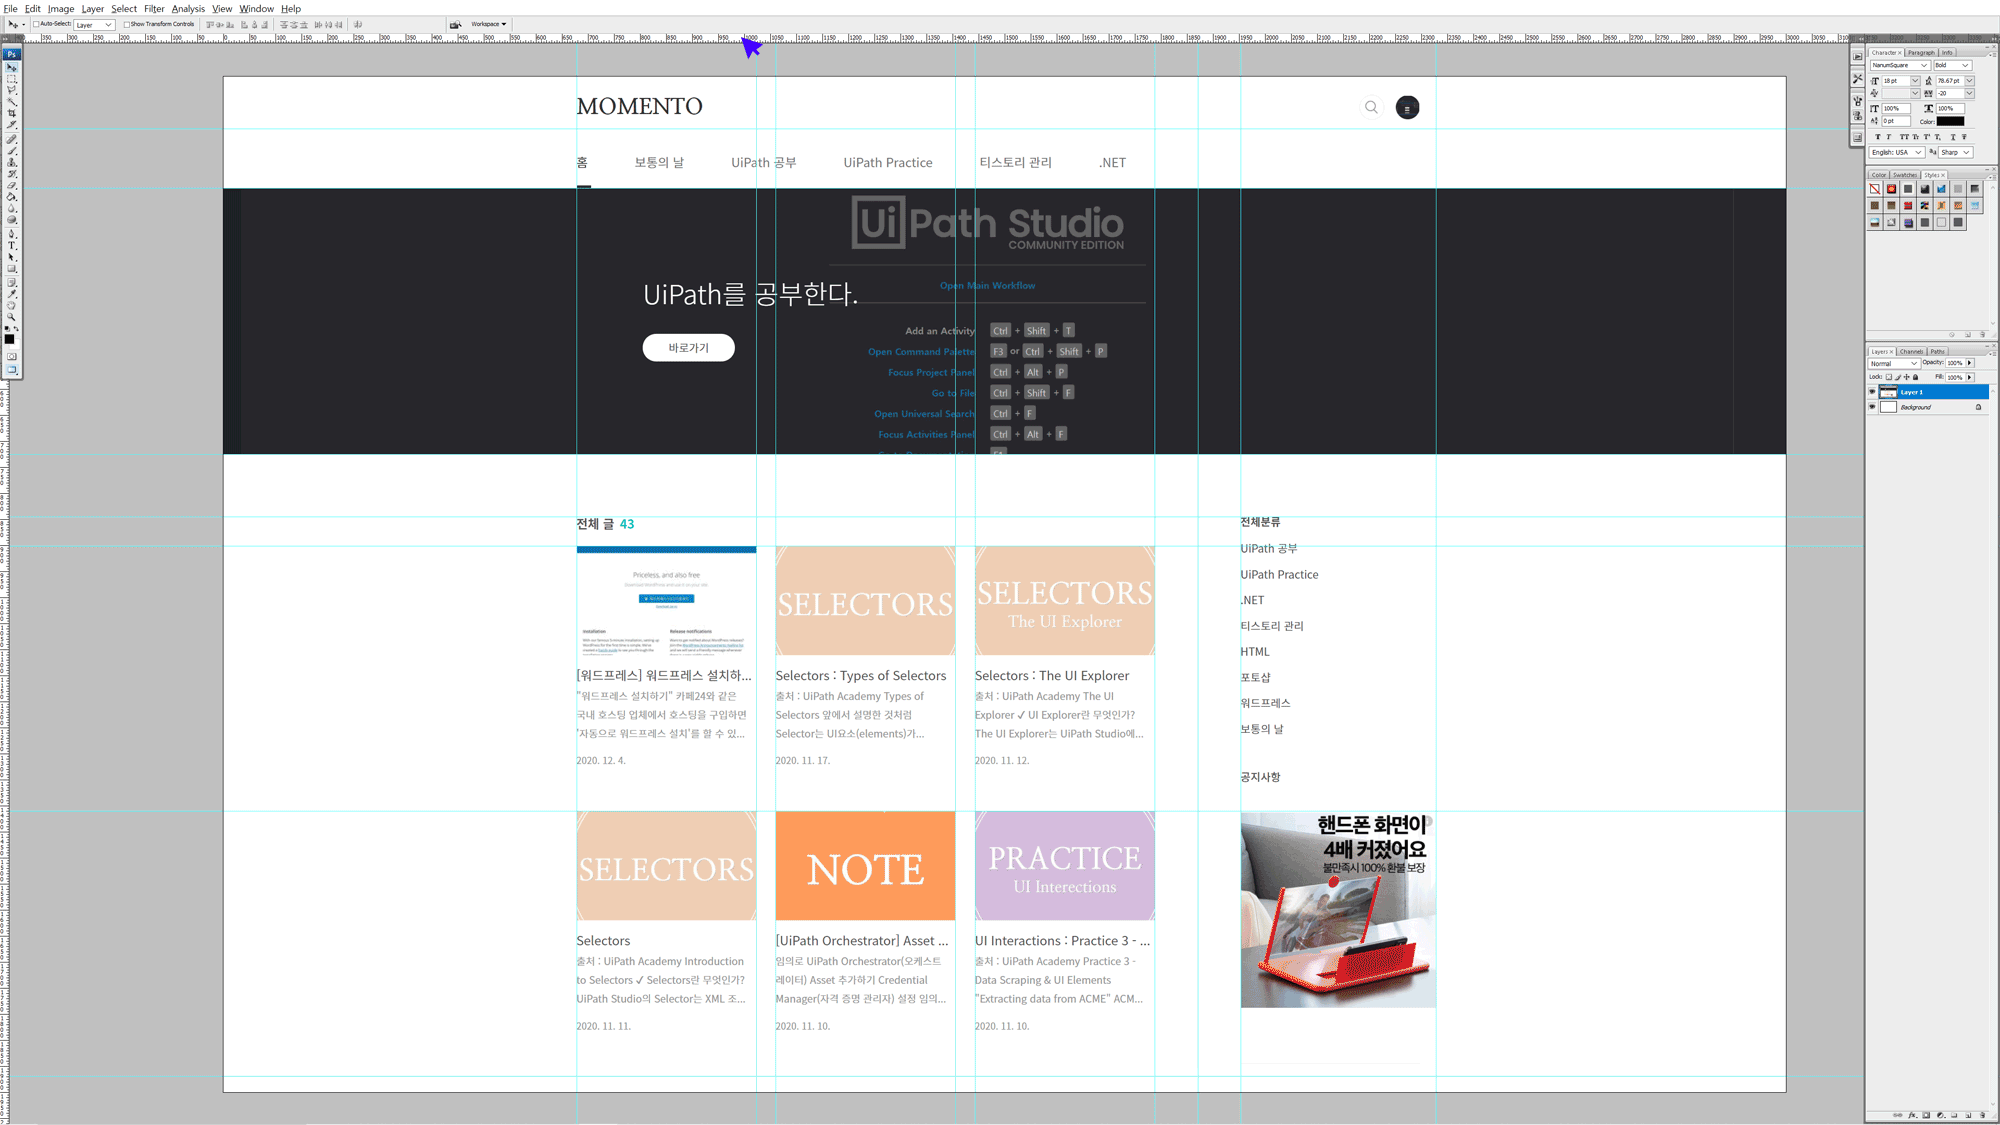
Task: Open the 18 pt font size dropdown
Action: 1915,81
